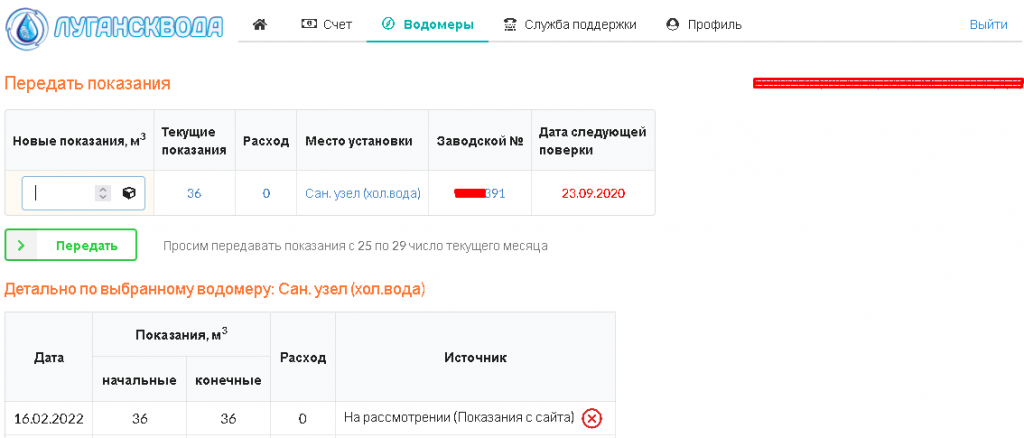Click the Расход value 0 link

point(266,193)
